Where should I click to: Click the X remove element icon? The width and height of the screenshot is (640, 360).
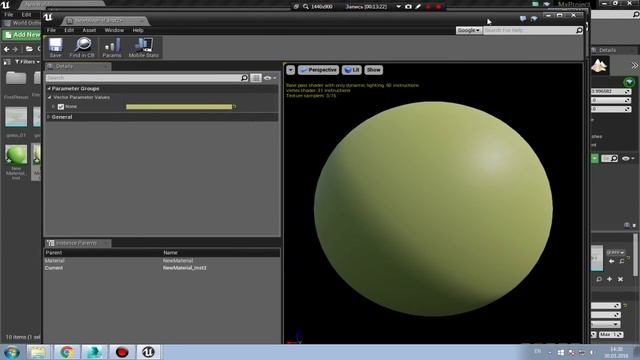[620, 279]
